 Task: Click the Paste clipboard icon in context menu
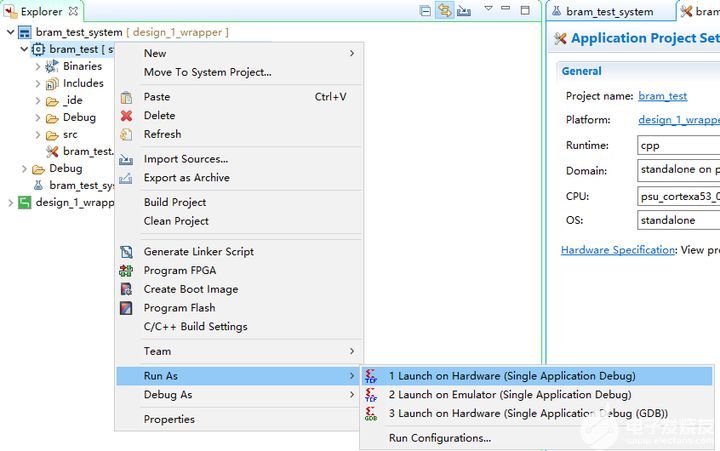coord(126,97)
